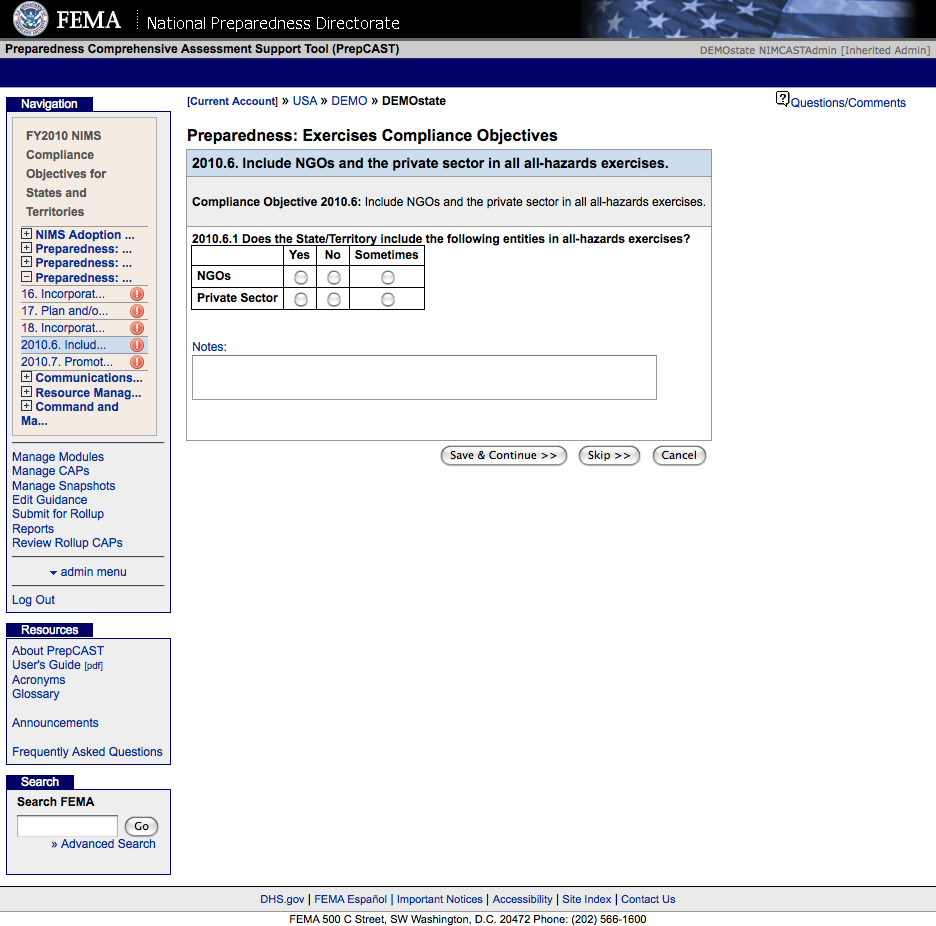Open Acronyms resource link

click(x=39, y=680)
